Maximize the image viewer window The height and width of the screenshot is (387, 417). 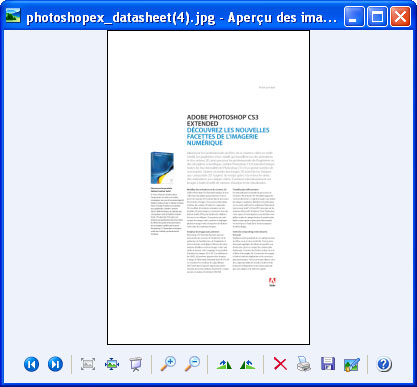[x=377, y=16]
